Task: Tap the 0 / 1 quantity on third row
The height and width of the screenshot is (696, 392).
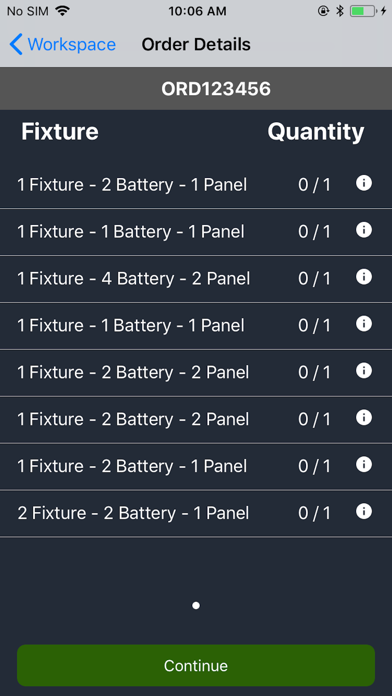Action: click(314, 279)
